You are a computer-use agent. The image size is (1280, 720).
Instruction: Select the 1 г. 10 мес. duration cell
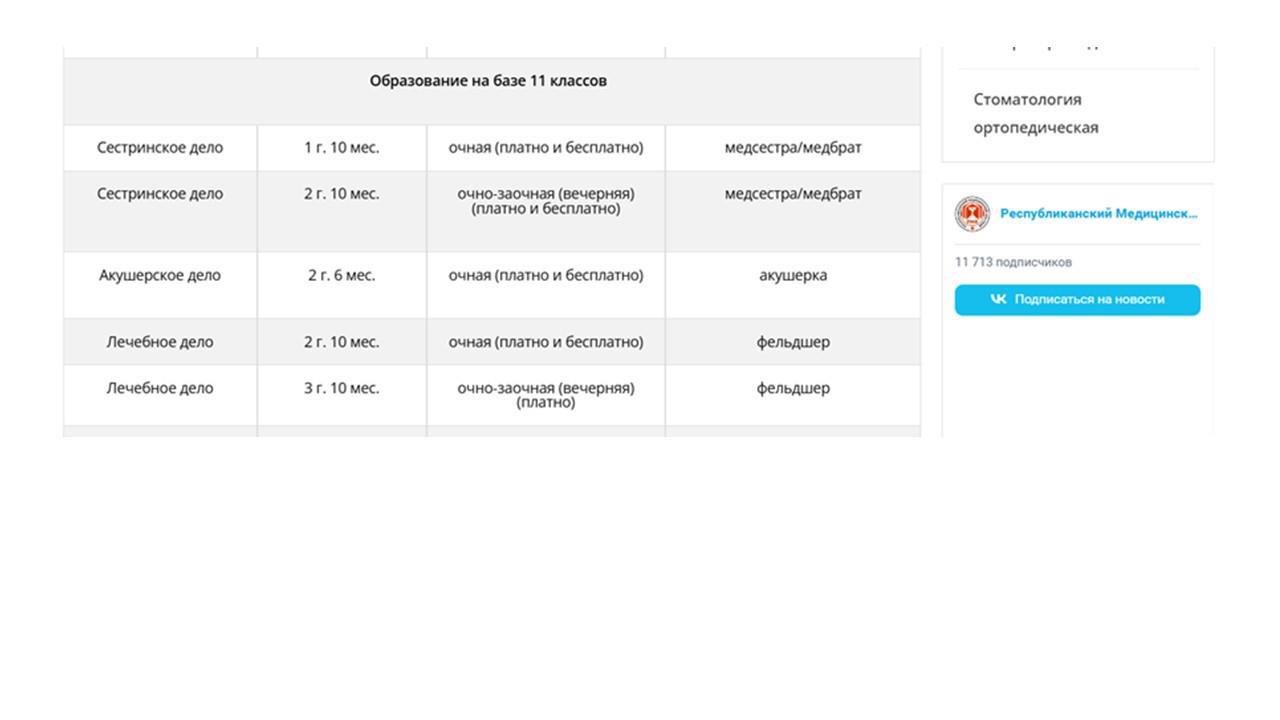coord(341,147)
